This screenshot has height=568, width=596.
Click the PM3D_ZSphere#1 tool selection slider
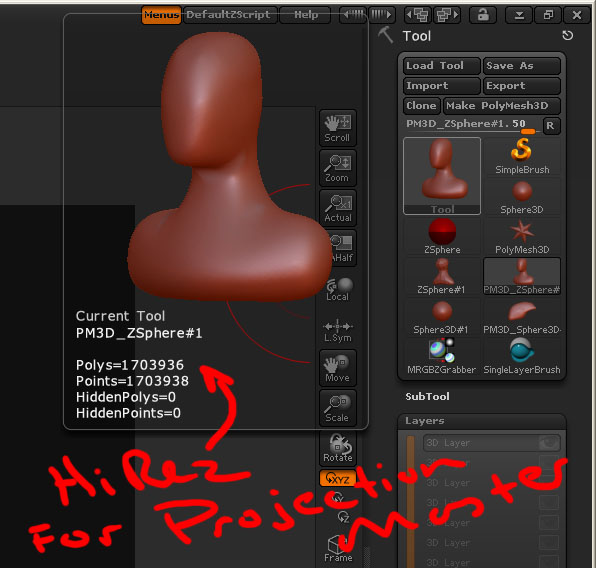[473, 125]
